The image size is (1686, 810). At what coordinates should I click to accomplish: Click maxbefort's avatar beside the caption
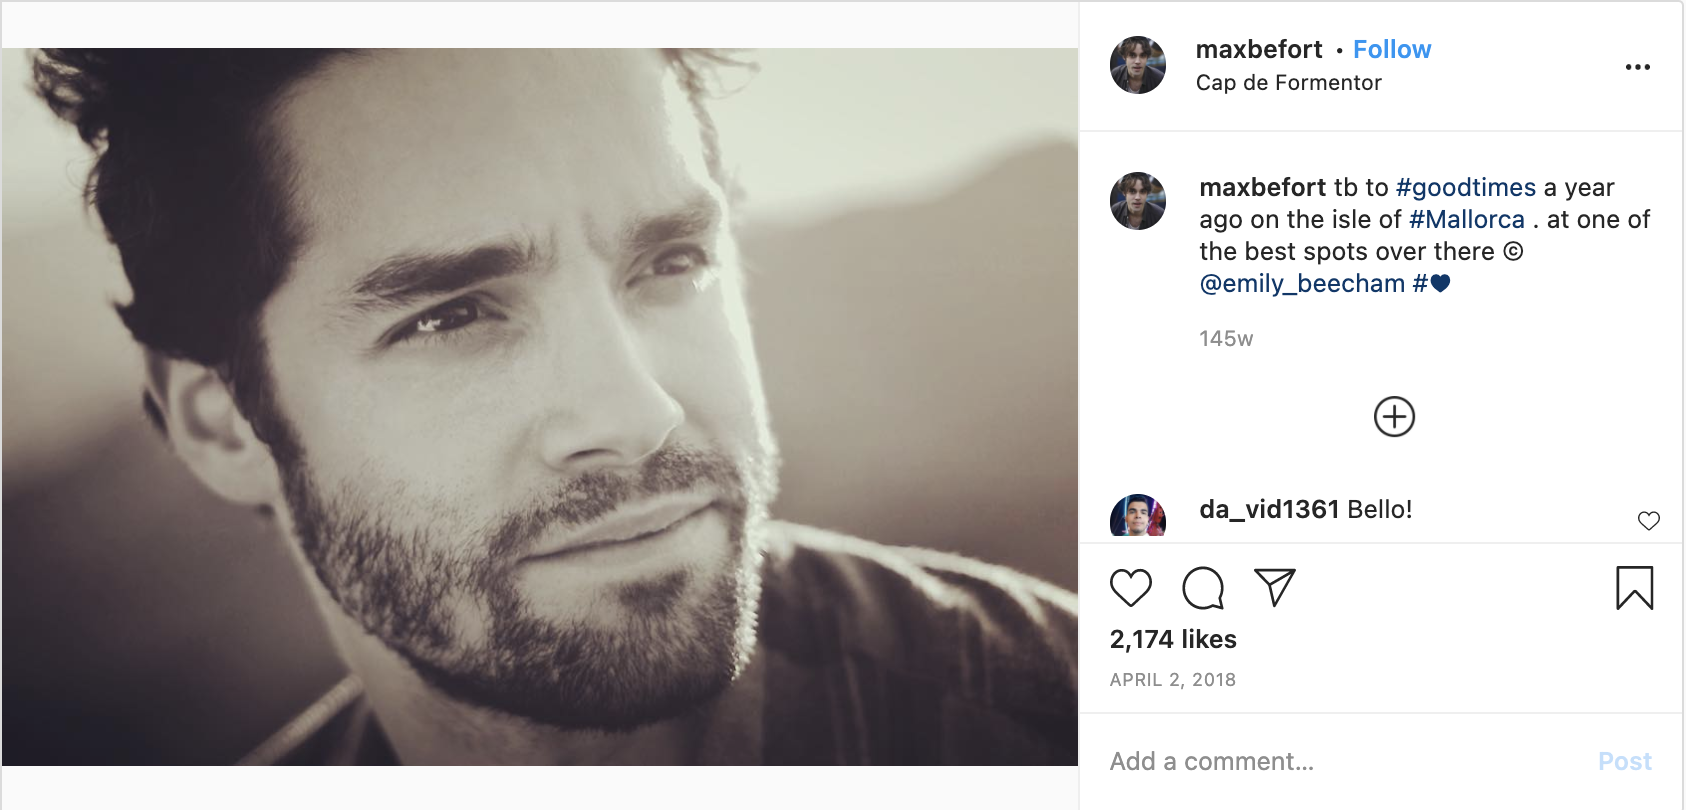(1138, 201)
